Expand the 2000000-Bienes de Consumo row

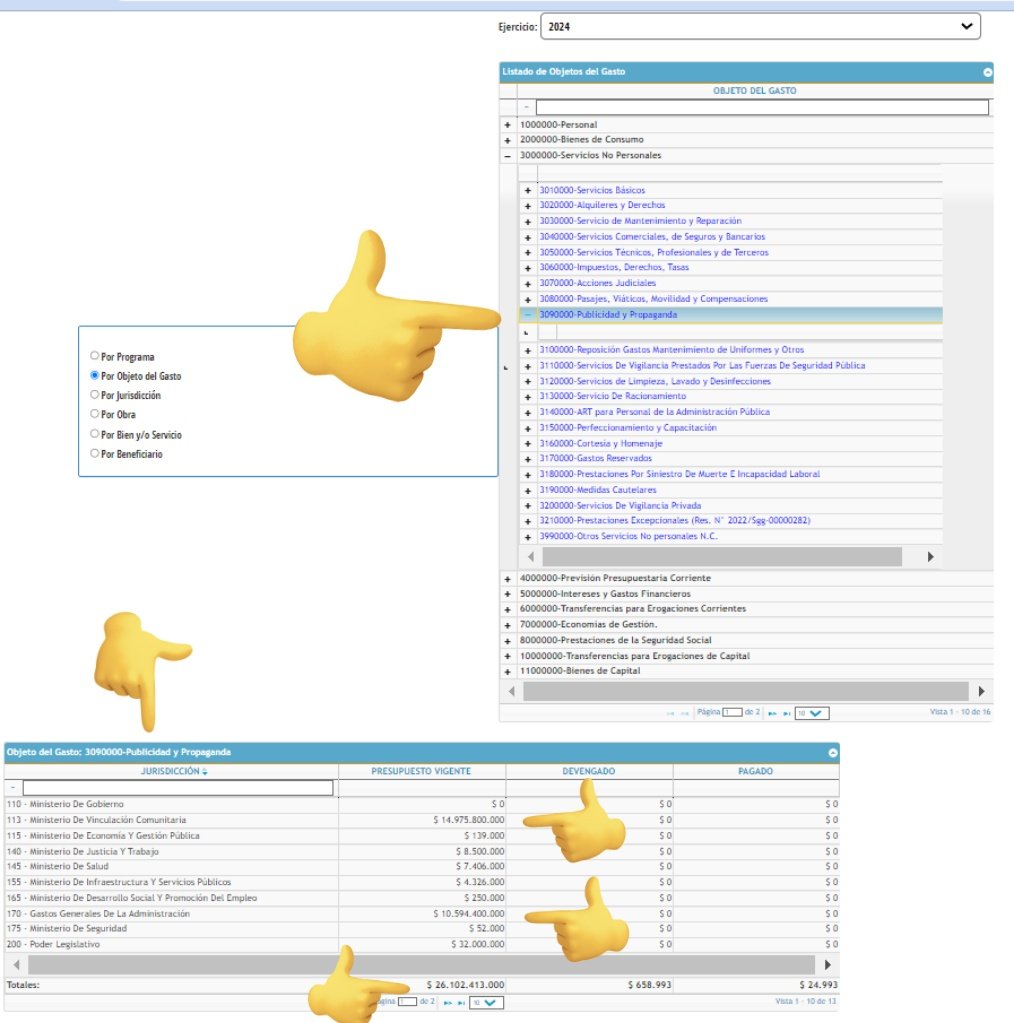[x=508, y=140]
